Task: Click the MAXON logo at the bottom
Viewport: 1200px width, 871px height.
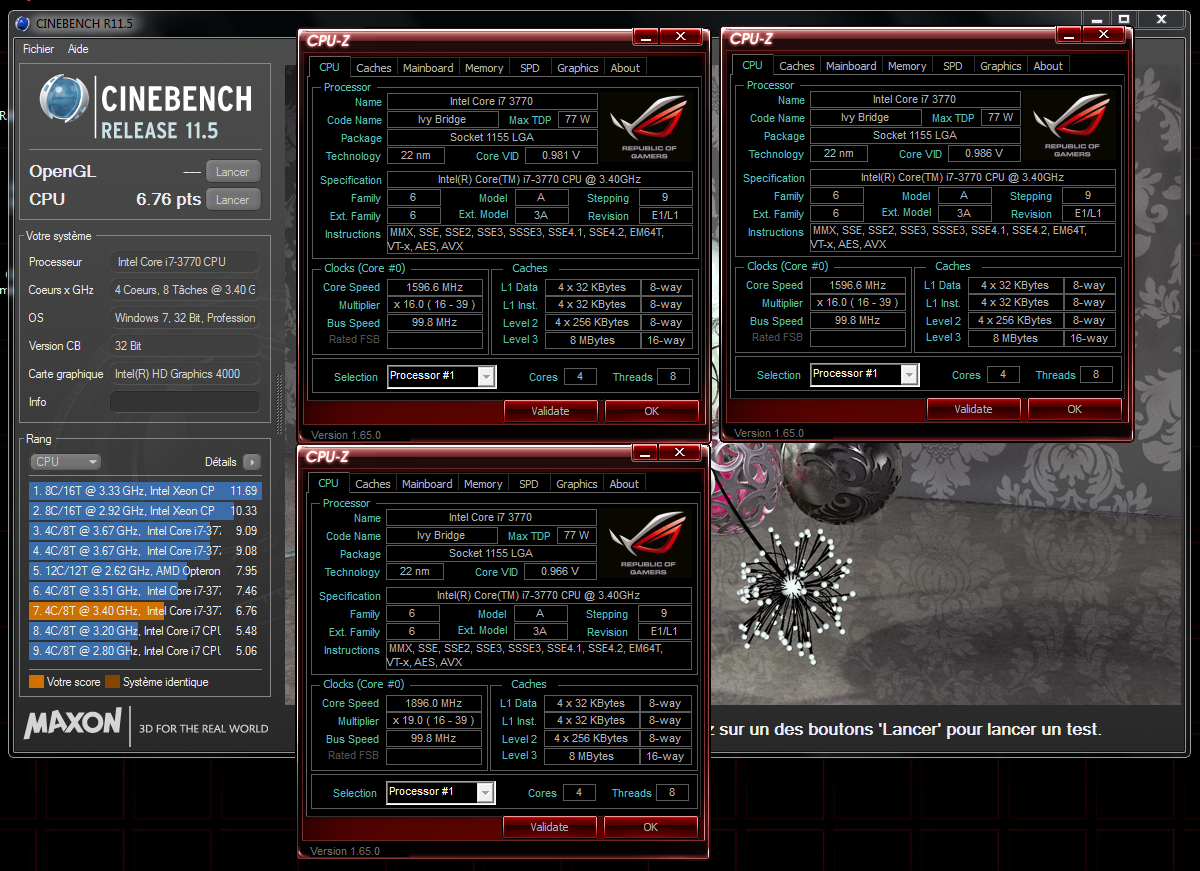Action: pyautogui.click(x=73, y=723)
